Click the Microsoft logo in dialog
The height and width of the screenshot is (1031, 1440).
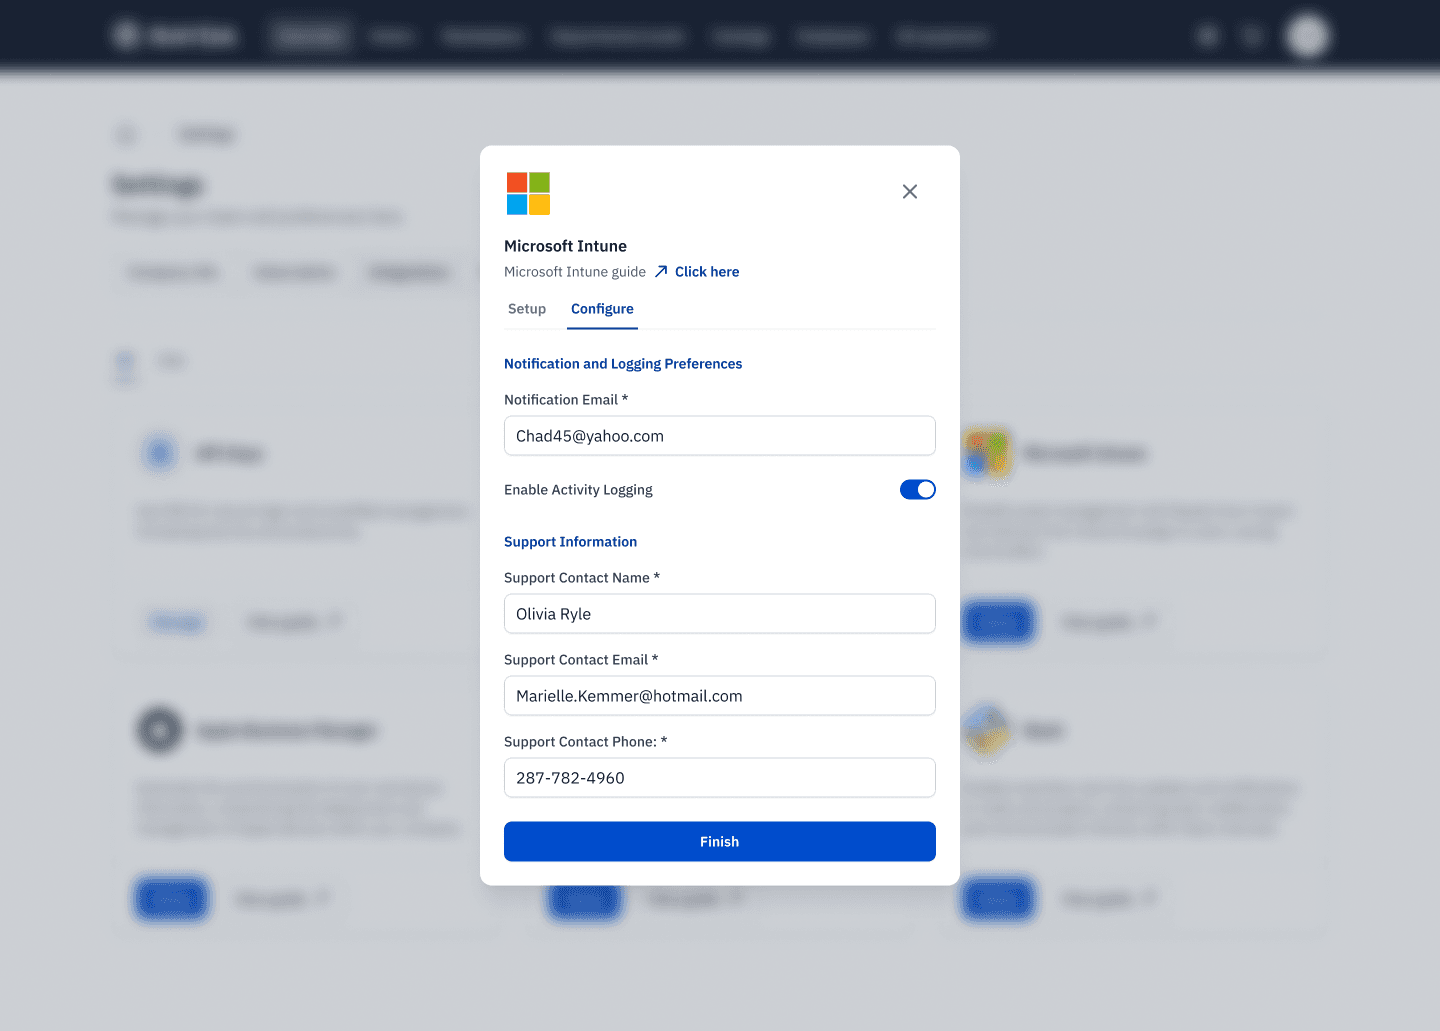(x=528, y=193)
